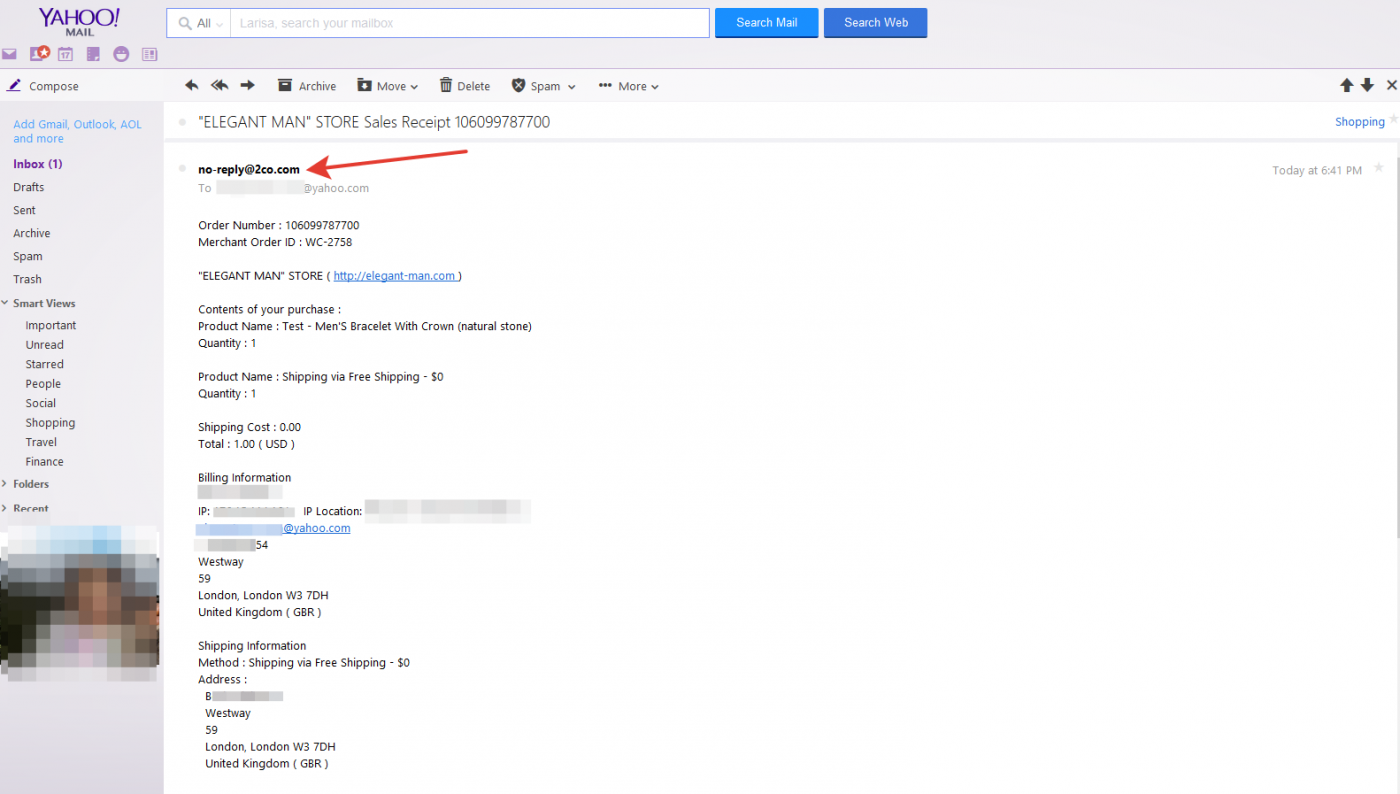Open the Mail icon in the Yahoo toolbar
1400x794 pixels.
click(x=9, y=54)
